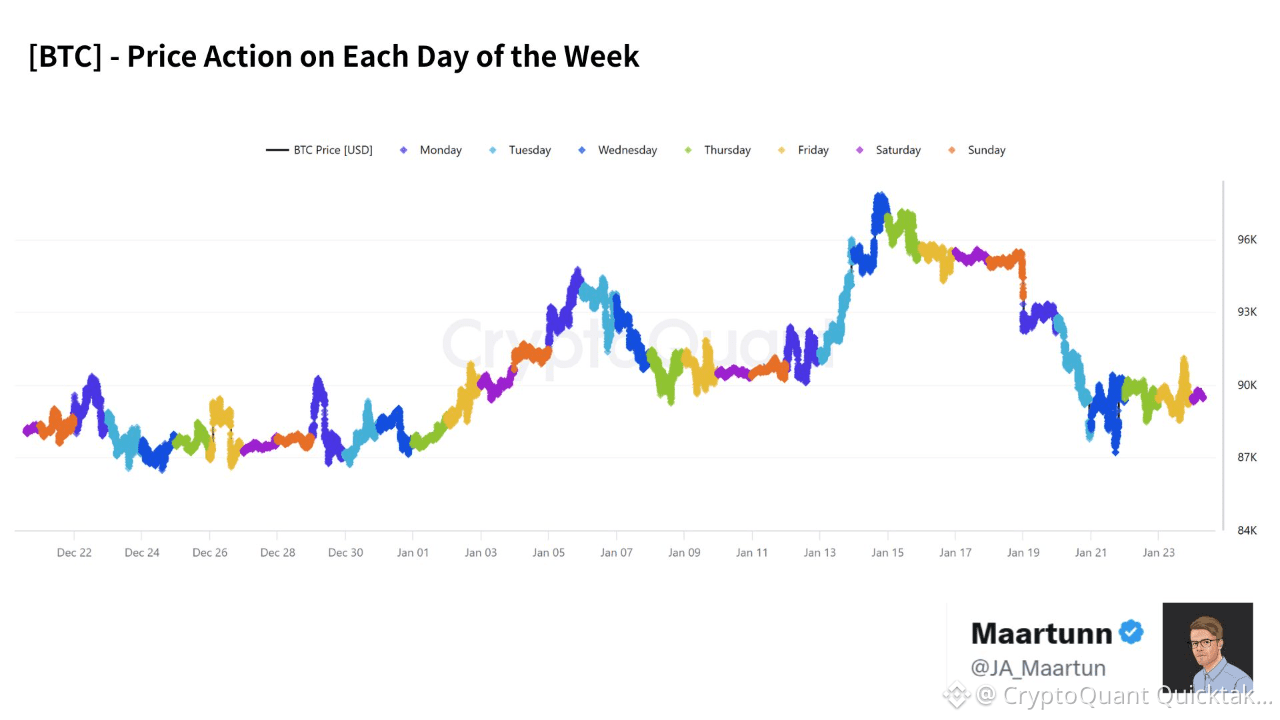Screen dimensions: 1280x720
Task: Click the Maartunn author name
Action: [x=1041, y=633]
